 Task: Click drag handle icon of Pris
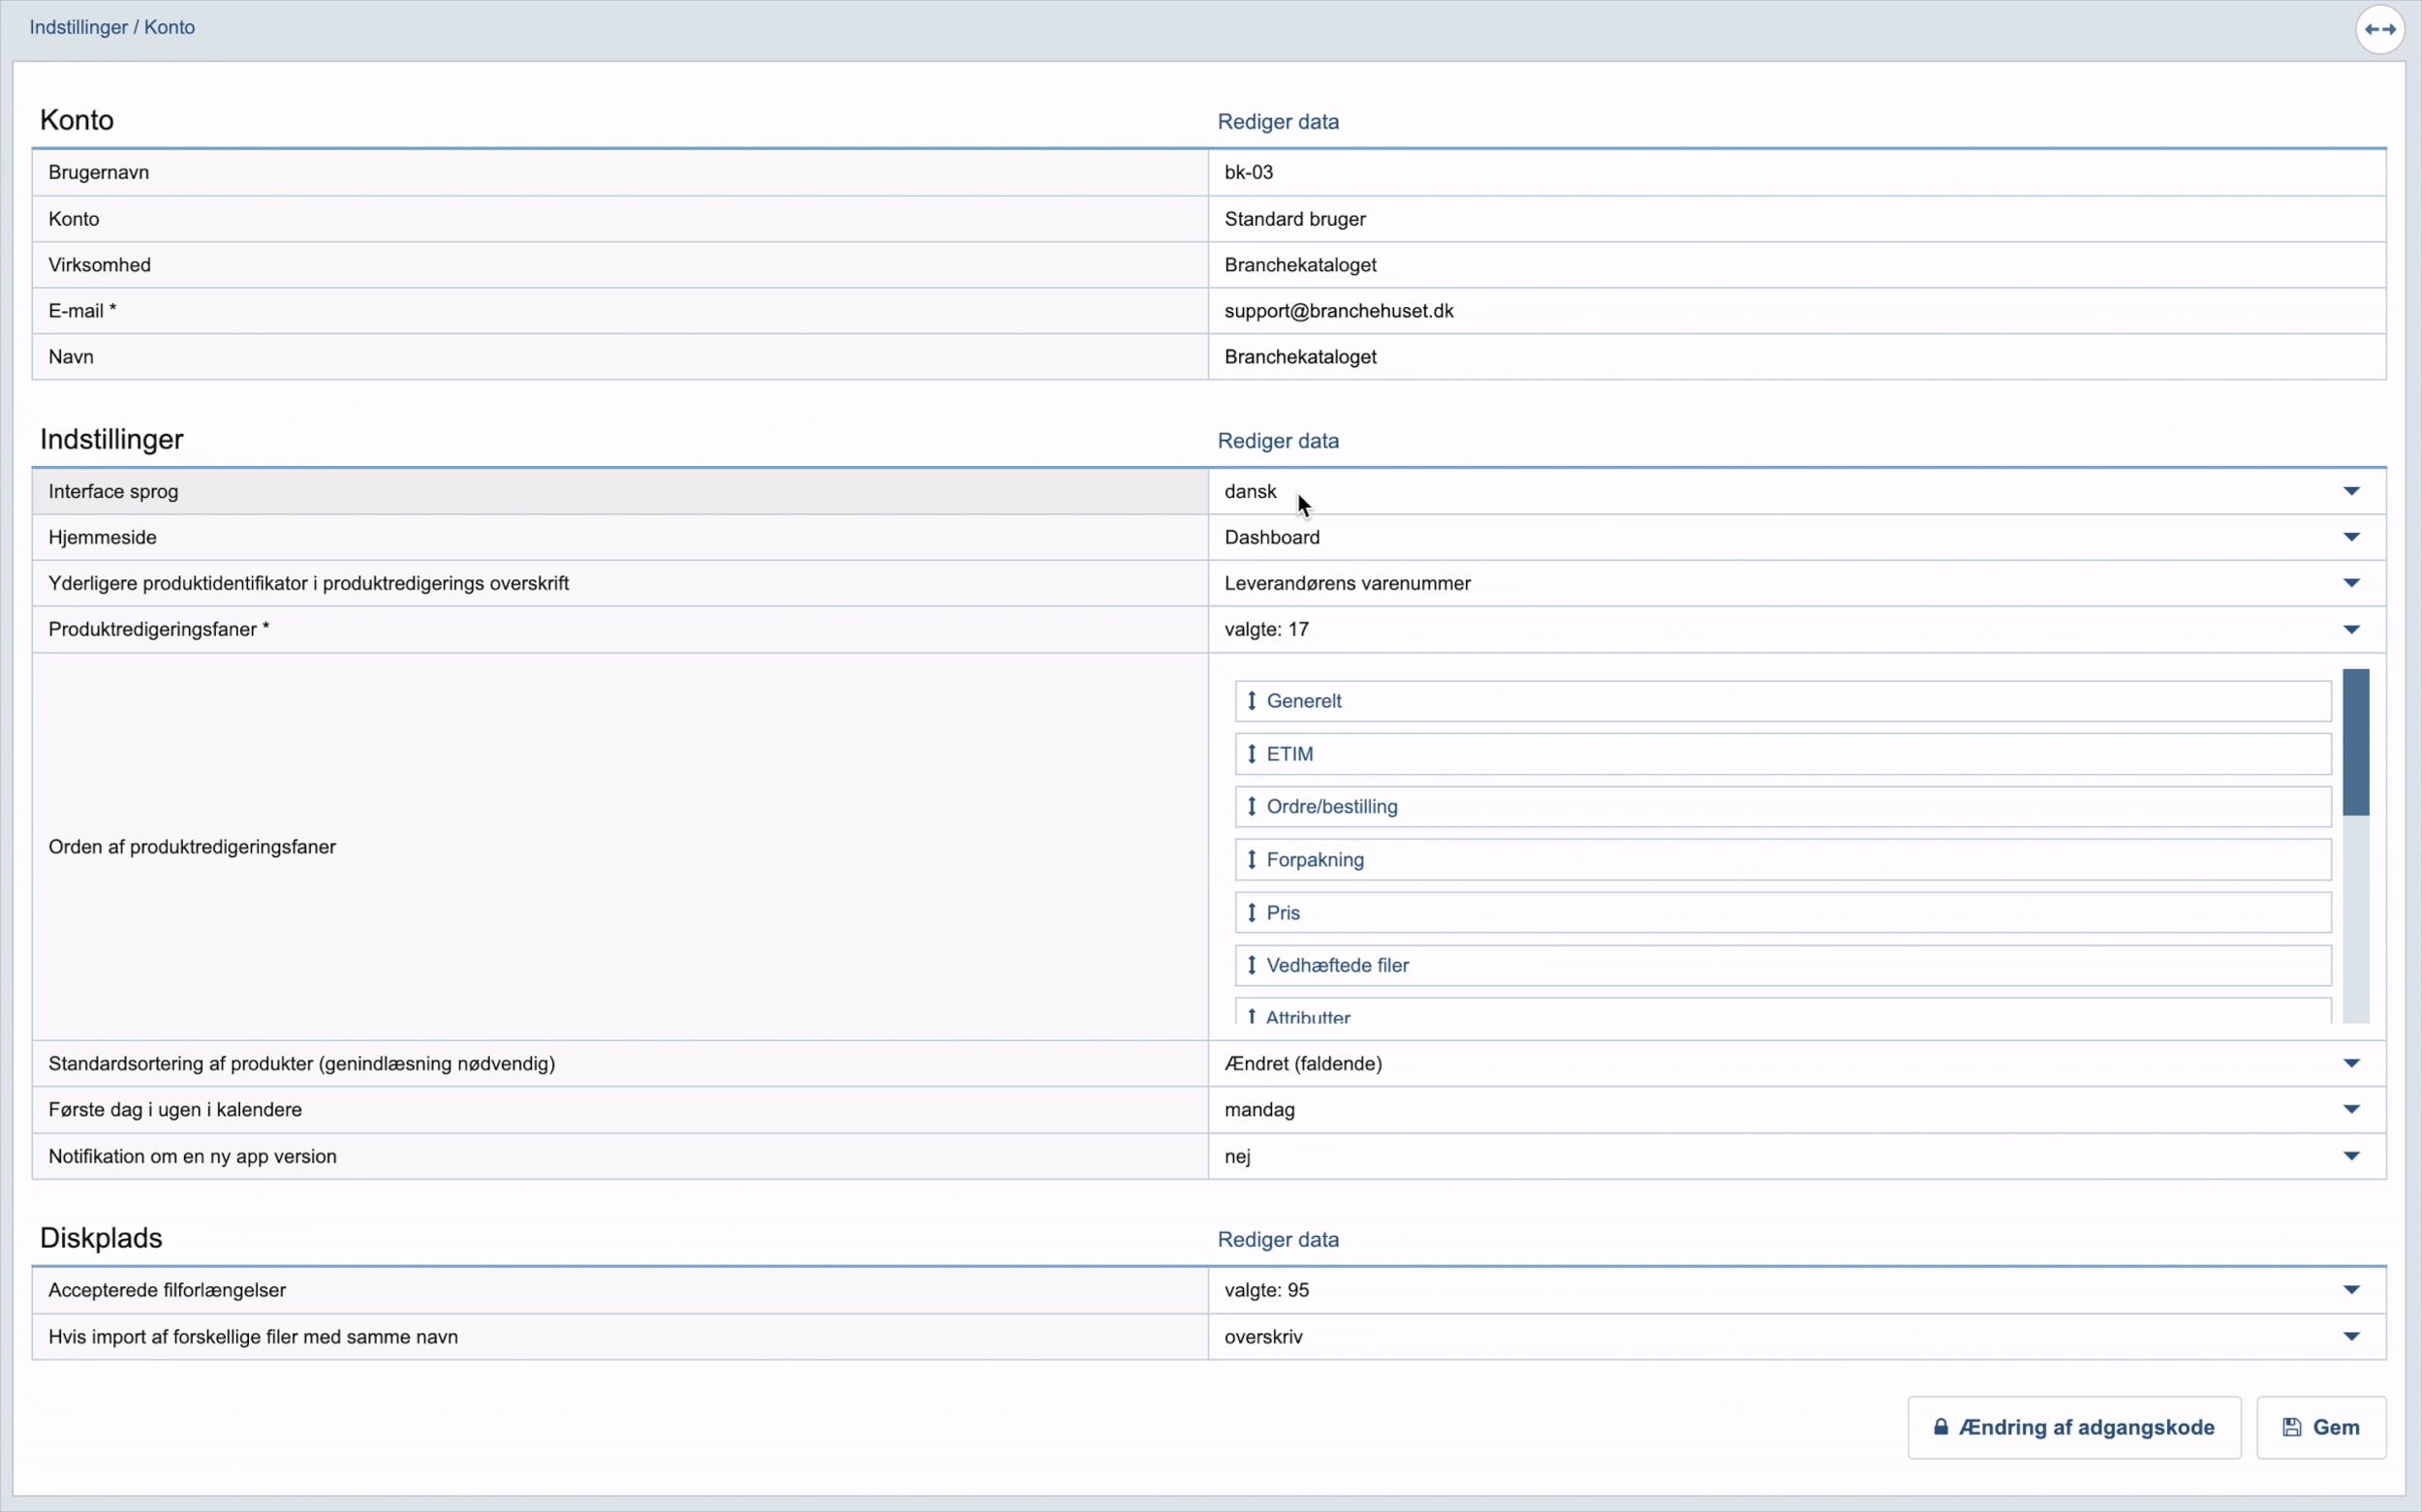click(1251, 913)
